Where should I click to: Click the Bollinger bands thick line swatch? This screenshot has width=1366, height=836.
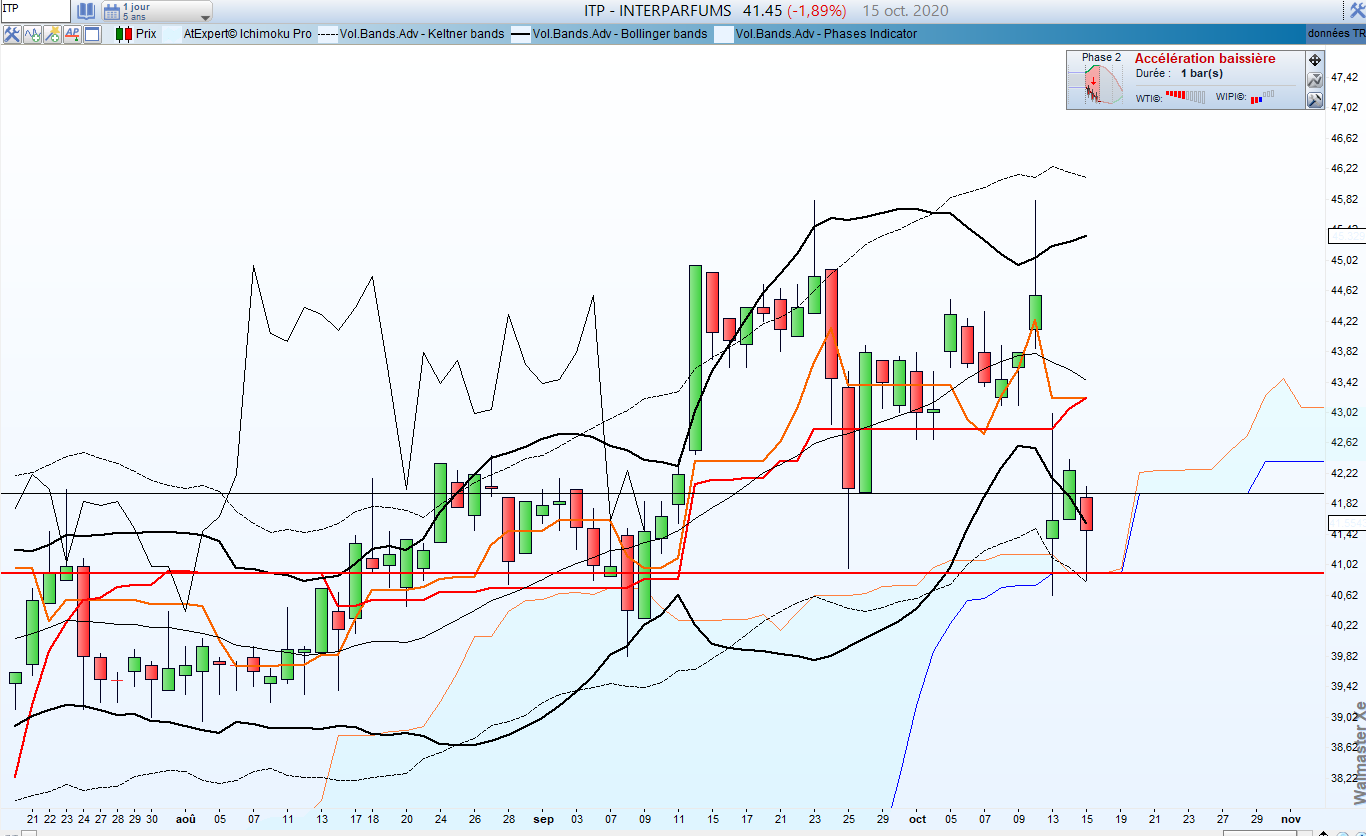click(521, 34)
